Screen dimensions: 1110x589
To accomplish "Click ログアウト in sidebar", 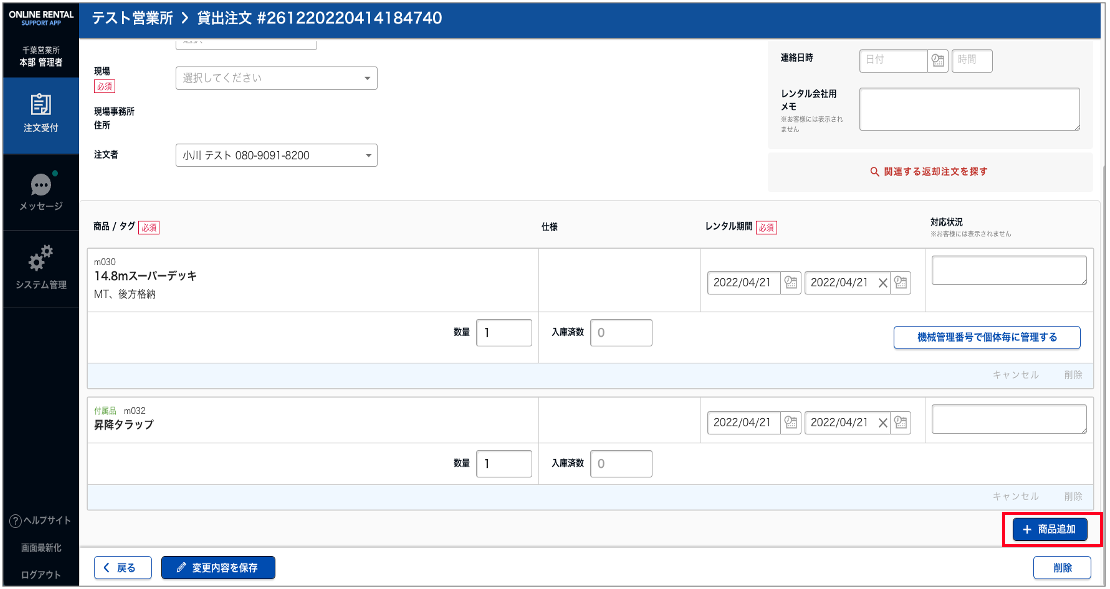I will point(41,575).
